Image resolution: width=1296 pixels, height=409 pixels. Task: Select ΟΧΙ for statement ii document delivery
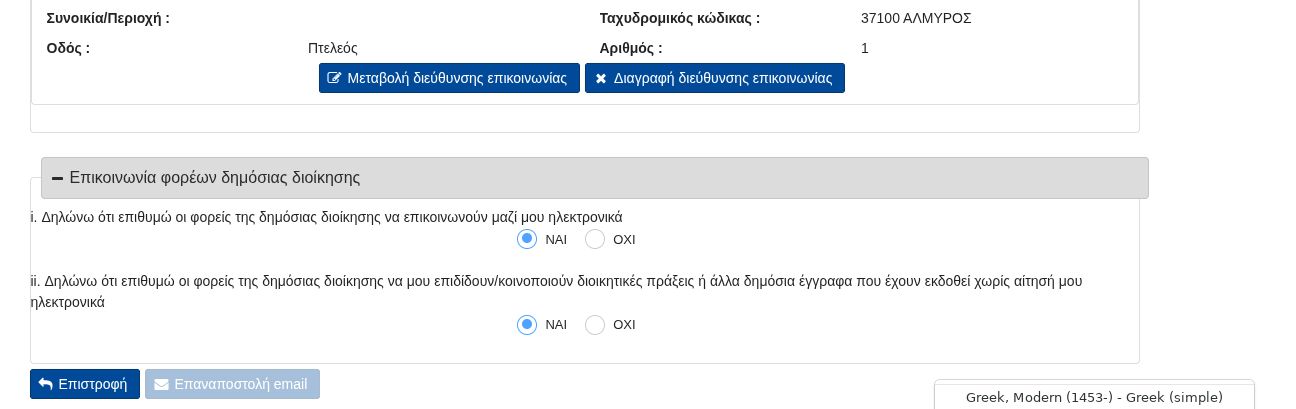[x=595, y=324]
